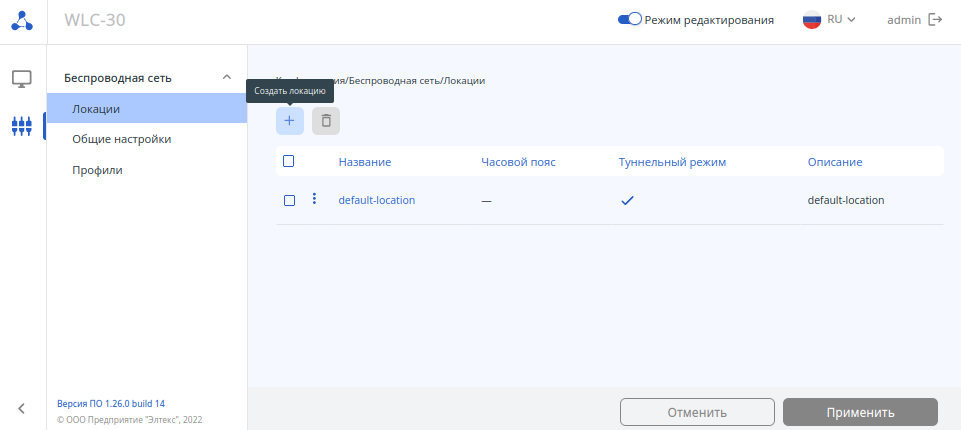Open three-dot menu for default-location row
The image size is (961, 430).
click(314, 199)
